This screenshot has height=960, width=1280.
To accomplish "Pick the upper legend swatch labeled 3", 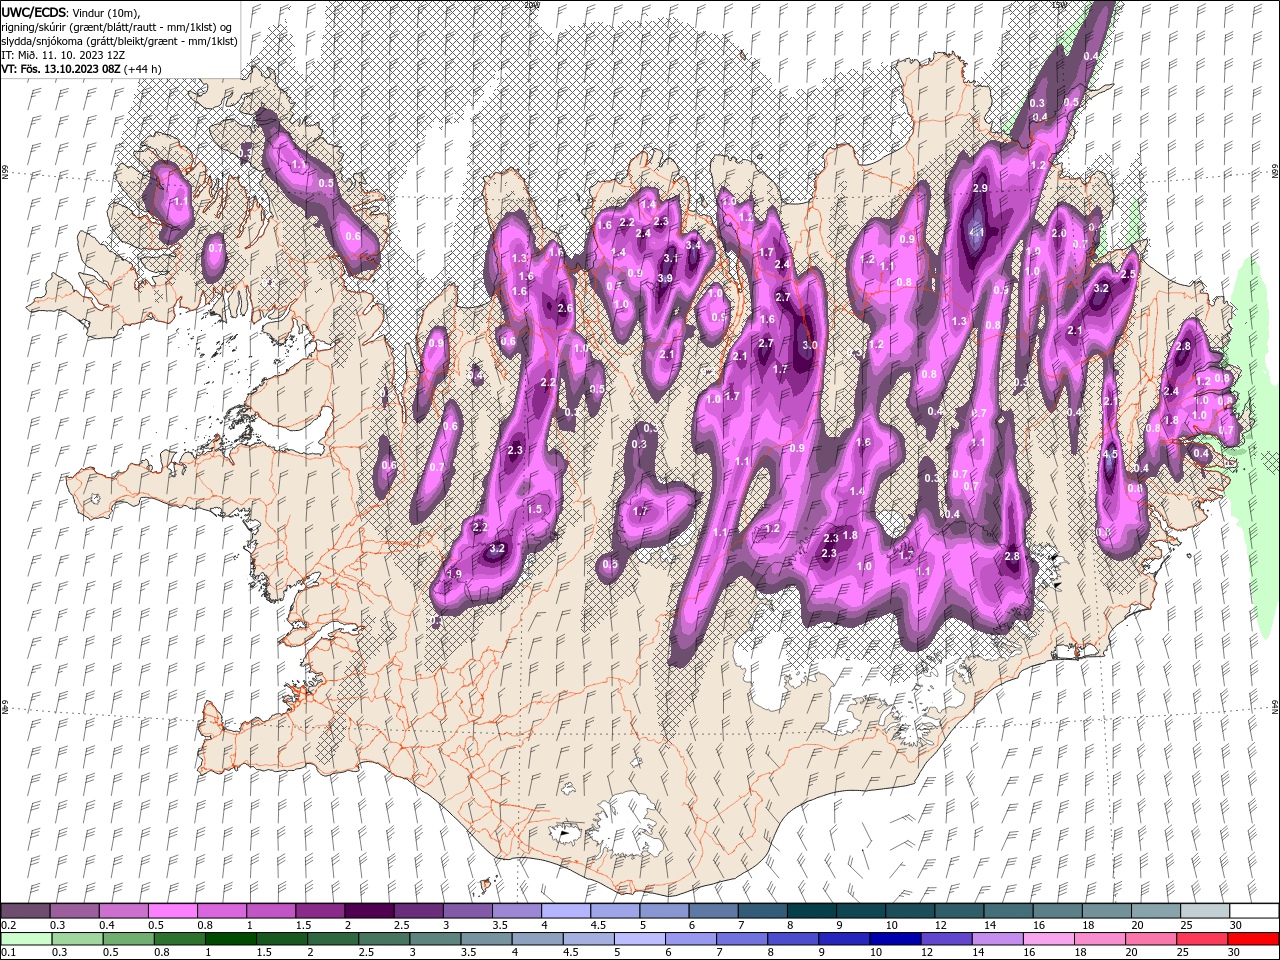I will pyautogui.click(x=466, y=911).
